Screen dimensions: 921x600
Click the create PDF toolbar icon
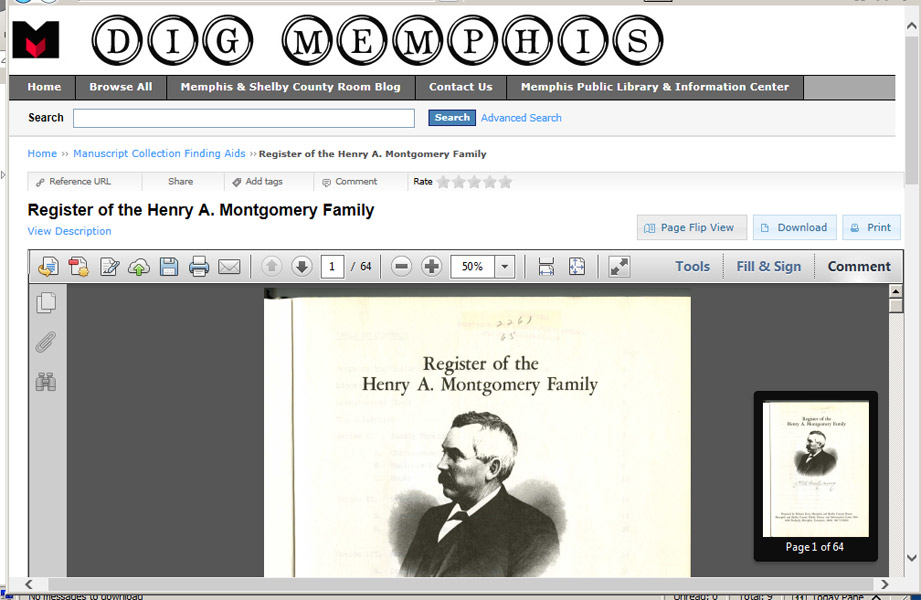(x=79, y=267)
